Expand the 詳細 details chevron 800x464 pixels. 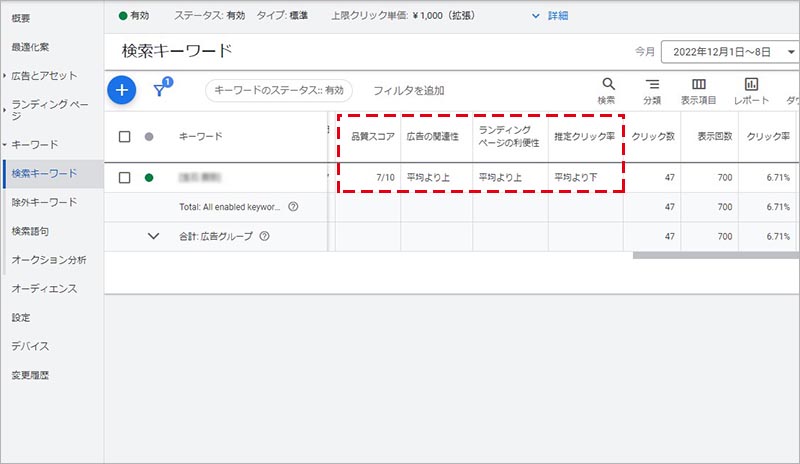(541, 16)
